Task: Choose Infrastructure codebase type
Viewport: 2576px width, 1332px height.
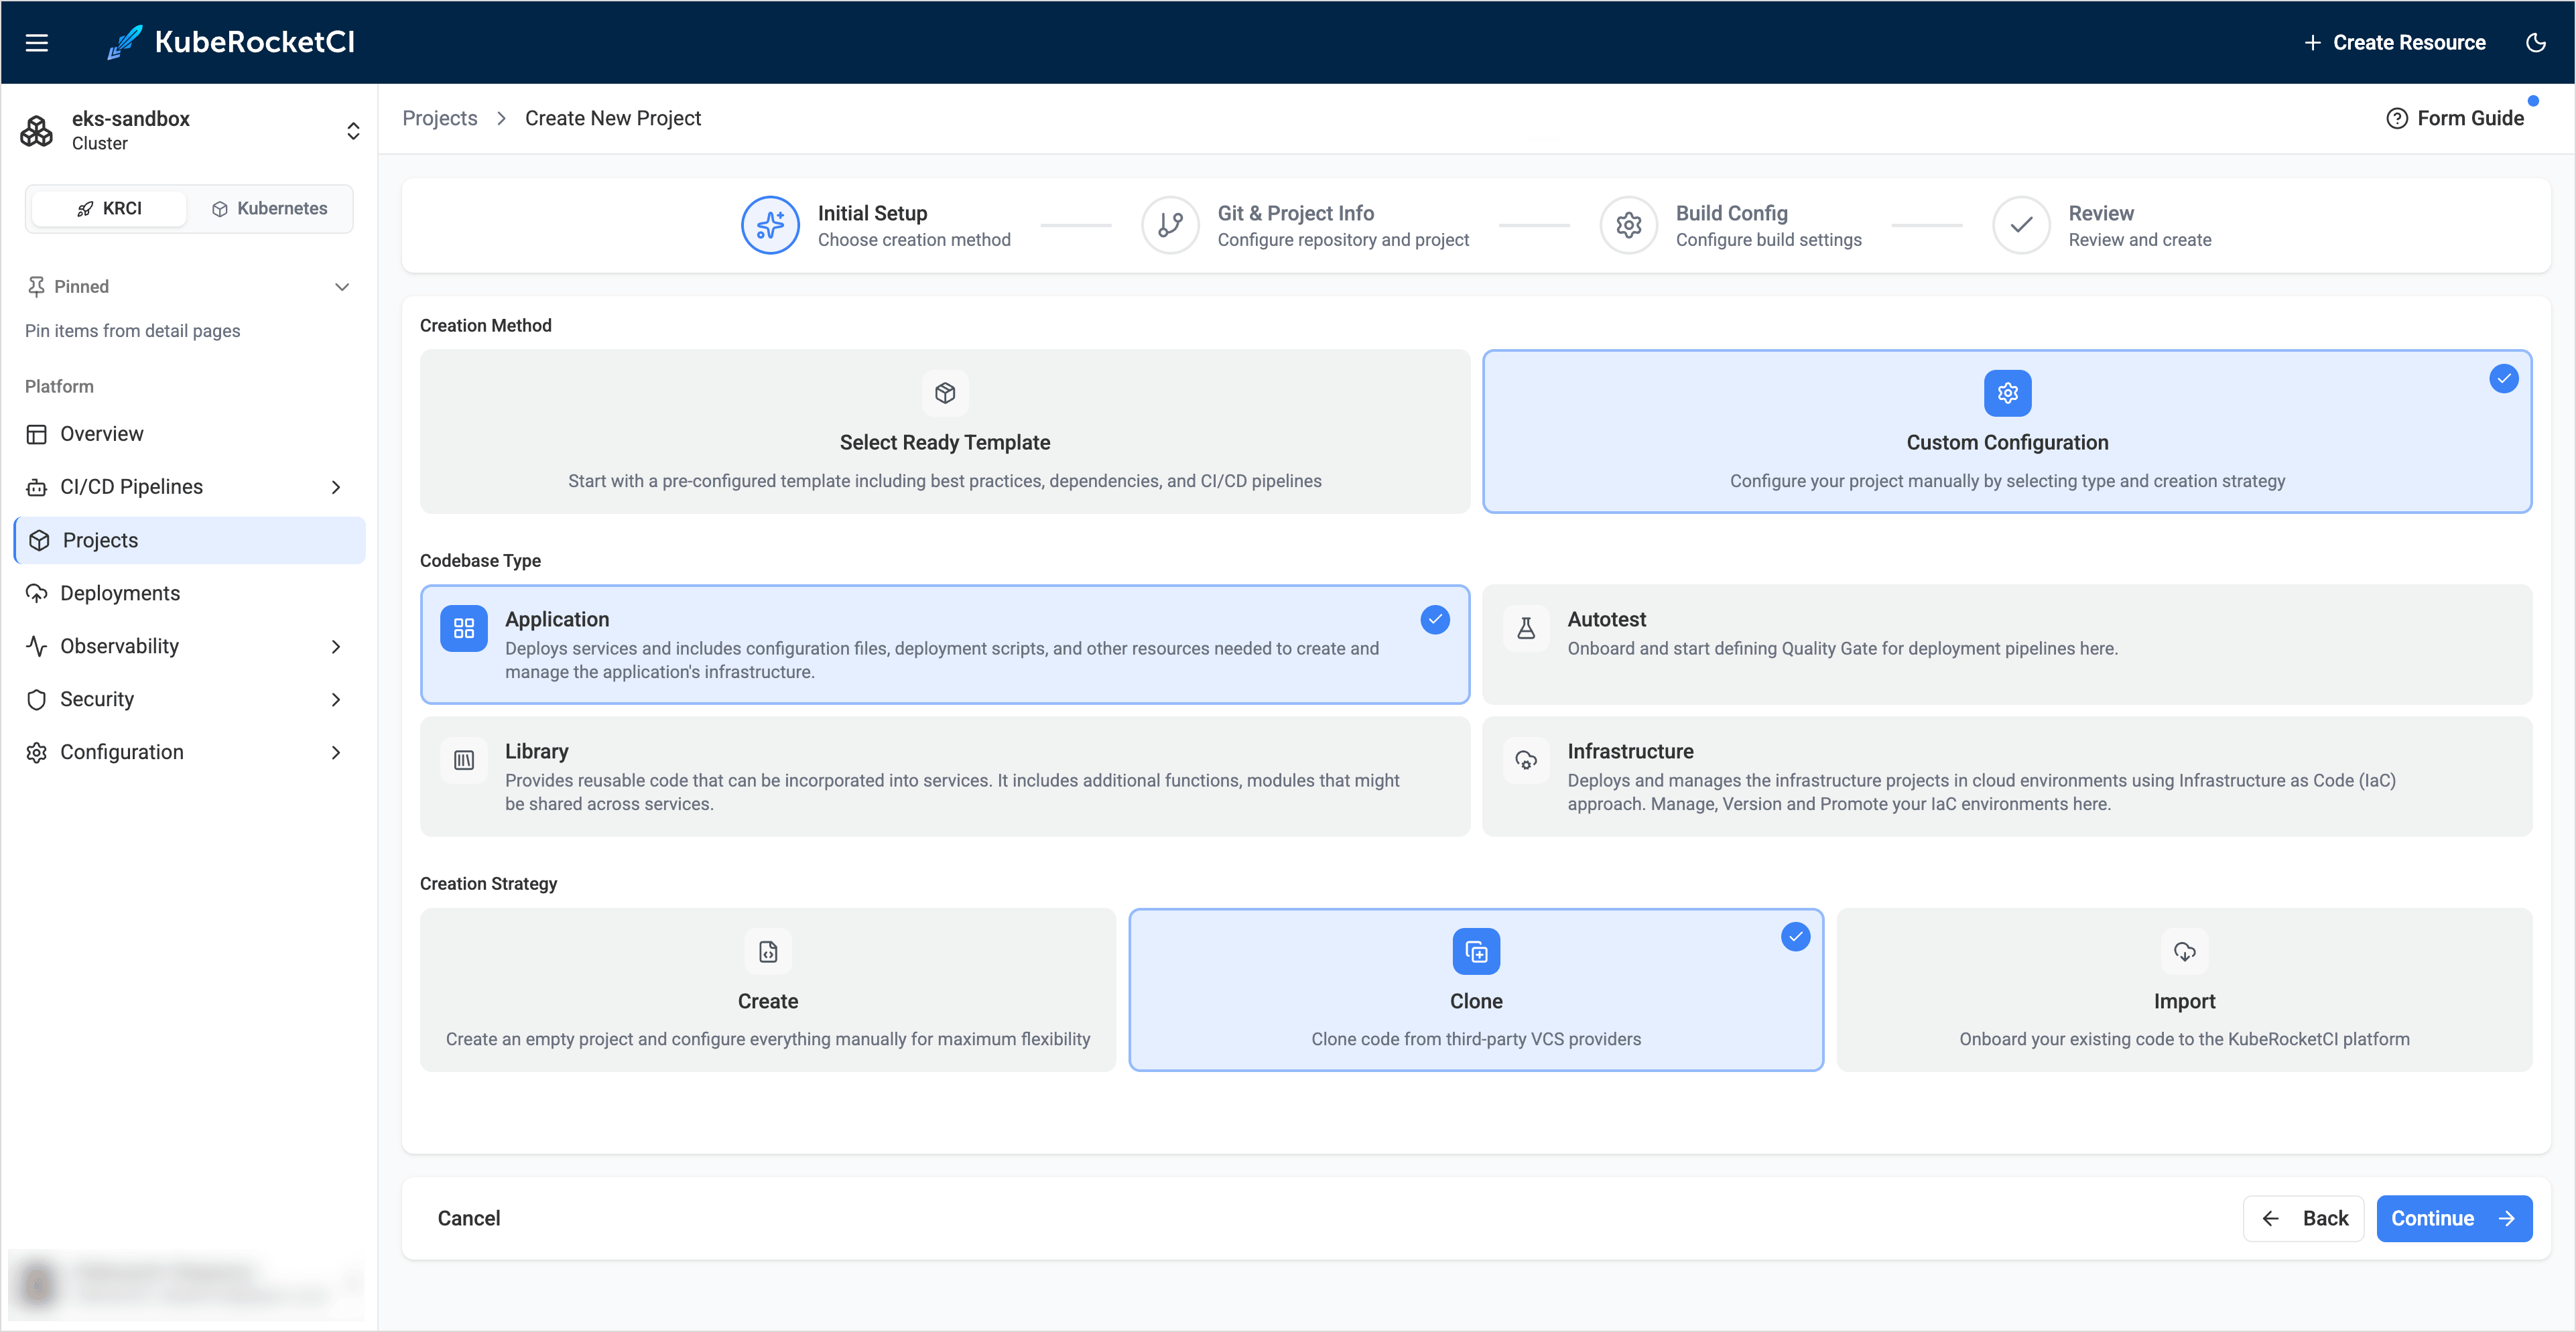Action: (2007, 776)
